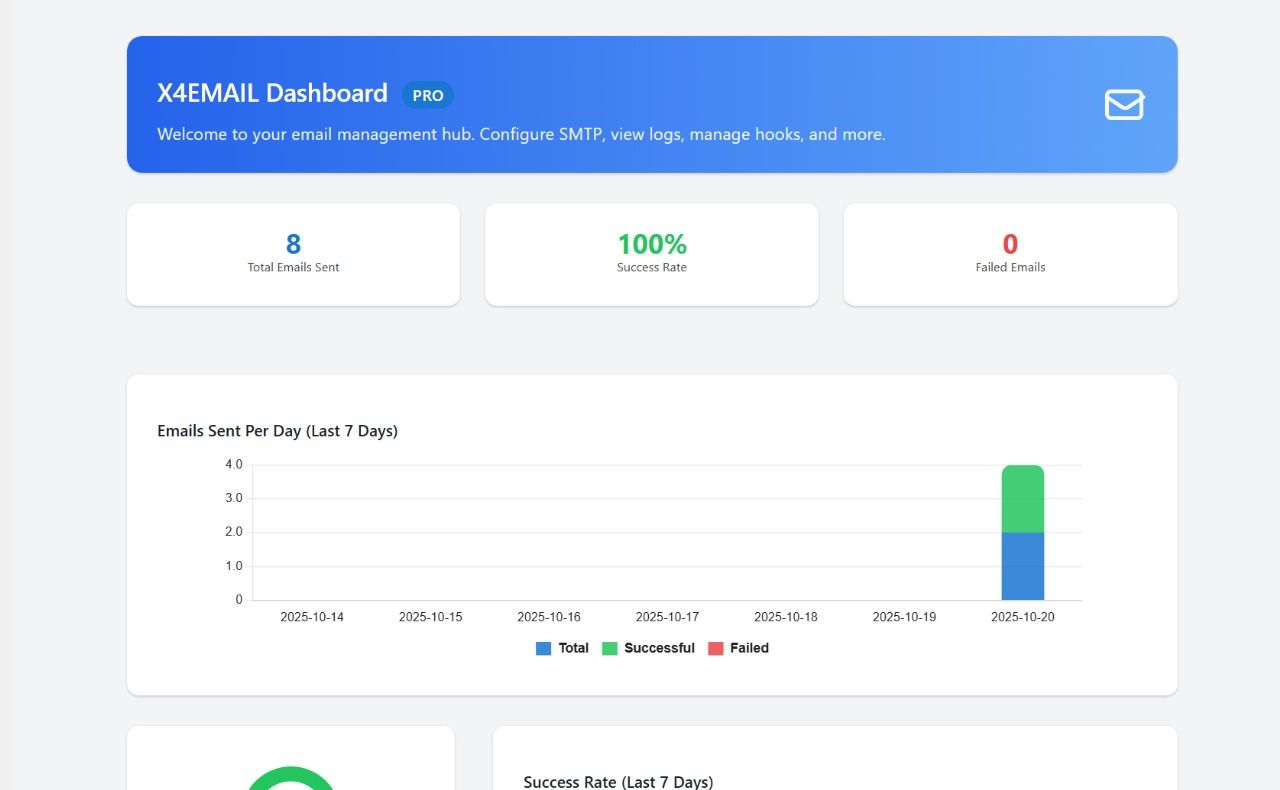1280x790 pixels.
Task: Toggle the Total dataset legend label
Action: pyautogui.click(x=573, y=648)
